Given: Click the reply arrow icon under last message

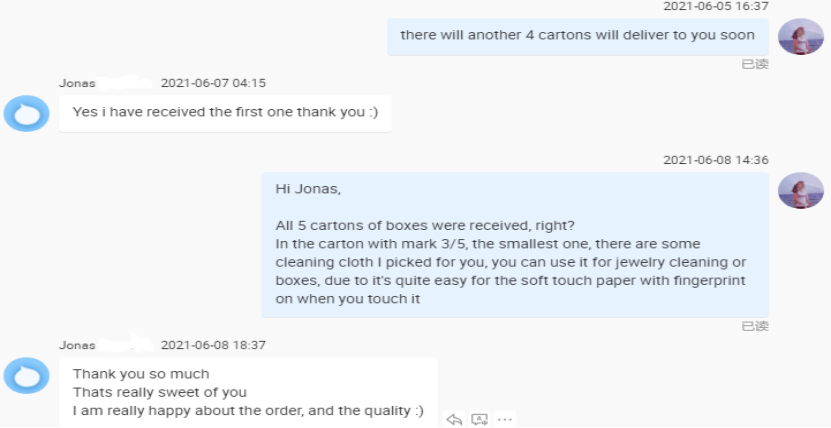Looking at the screenshot, I should coord(454,420).
